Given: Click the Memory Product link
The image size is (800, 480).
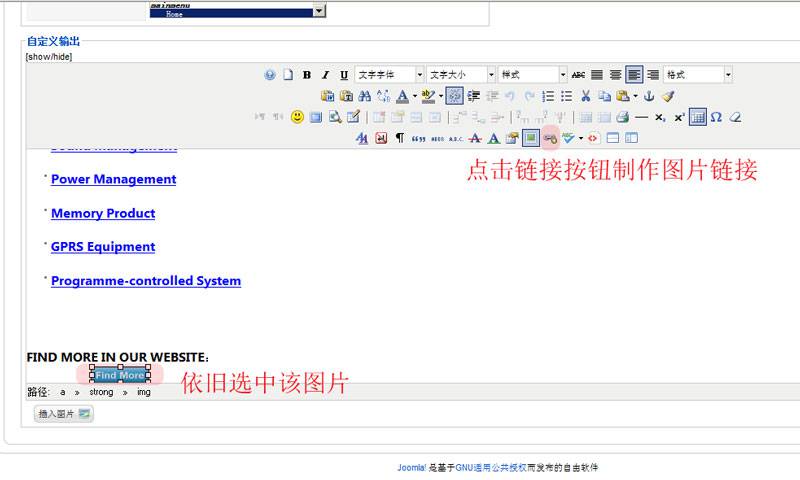Looking at the screenshot, I should point(103,213).
